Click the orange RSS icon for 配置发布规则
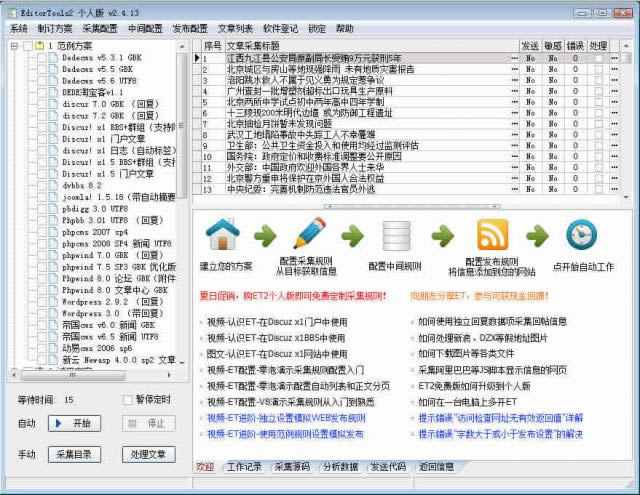640x495 pixels. 493,234
